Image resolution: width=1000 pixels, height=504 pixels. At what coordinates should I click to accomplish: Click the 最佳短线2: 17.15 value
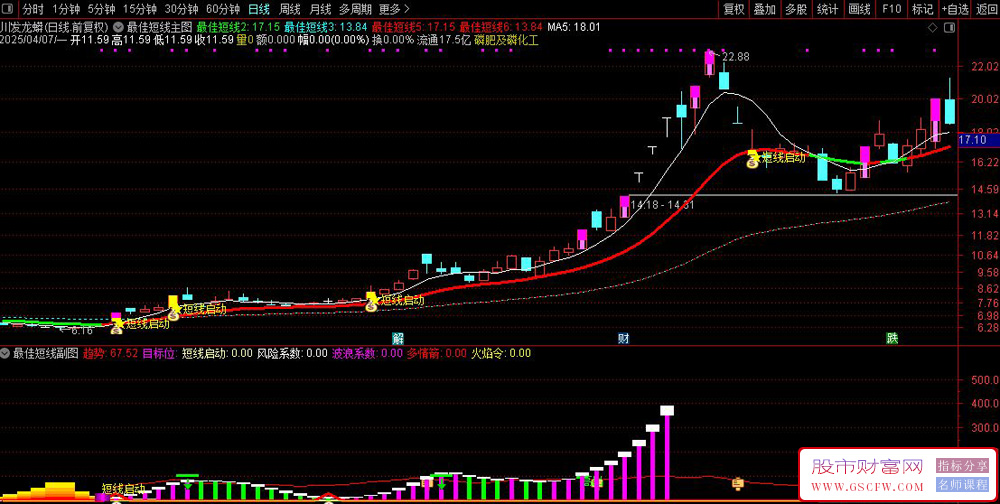click(239, 27)
